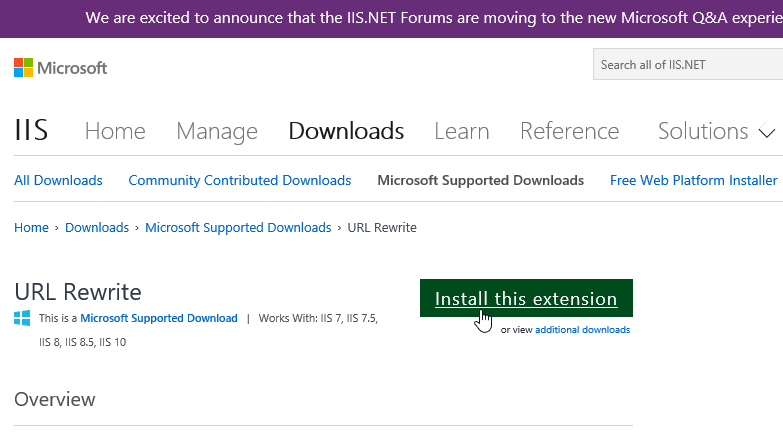Select the All Downloads sub-tab
783x437 pixels.
pyautogui.click(x=58, y=180)
